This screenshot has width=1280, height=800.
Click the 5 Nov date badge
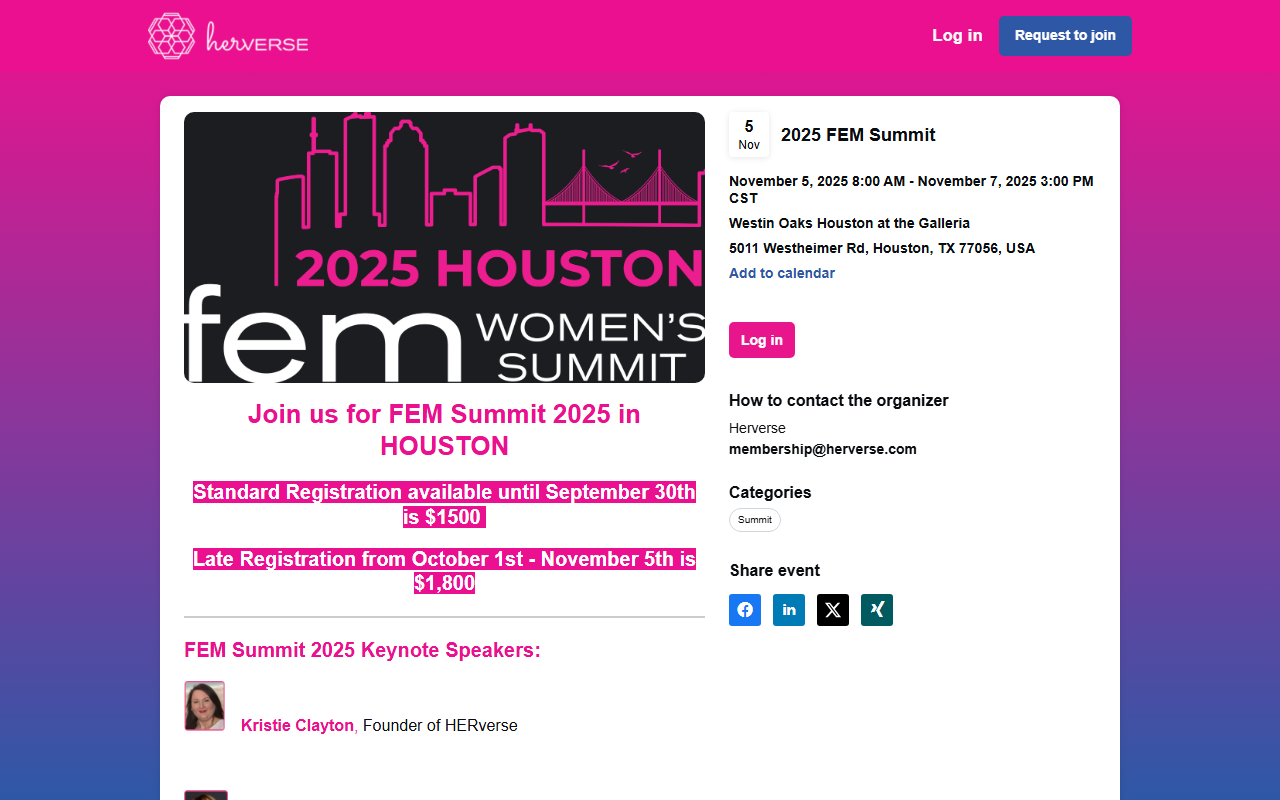(749, 134)
